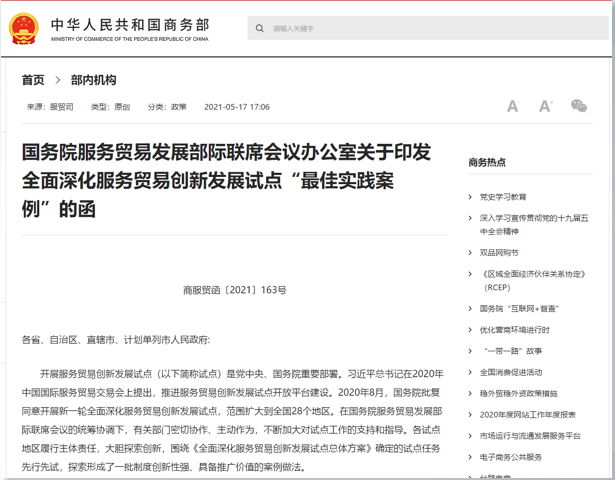Open "一带一路"故事 link
The image size is (615, 480).
coord(513,351)
